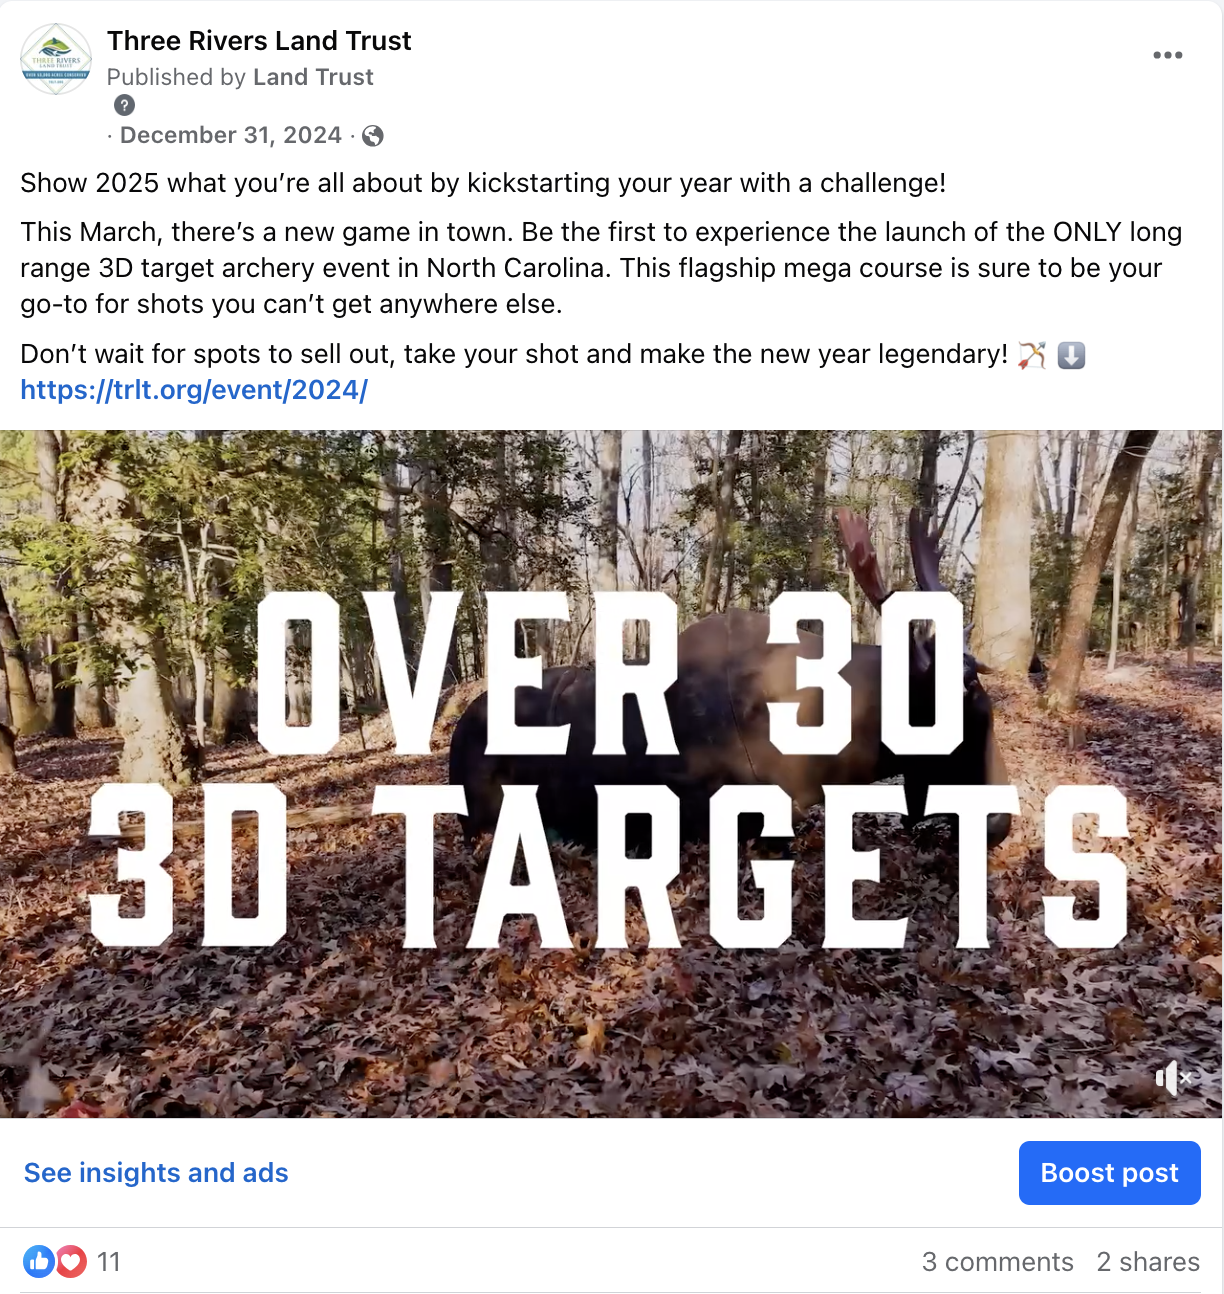Click the red heart love reaction icon
The height and width of the screenshot is (1294, 1224).
click(71, 1262)
